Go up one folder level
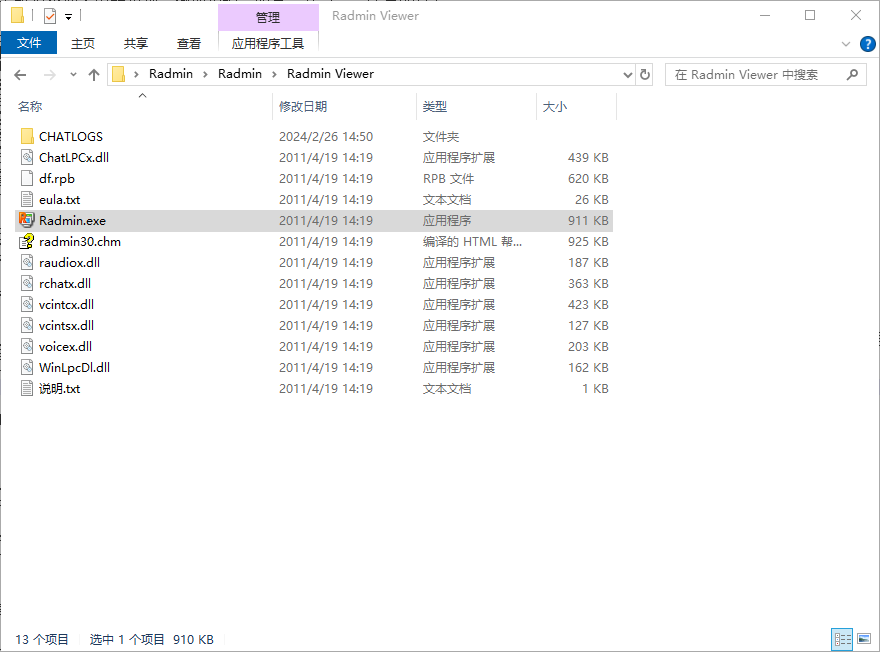 [x=94, y=75]
